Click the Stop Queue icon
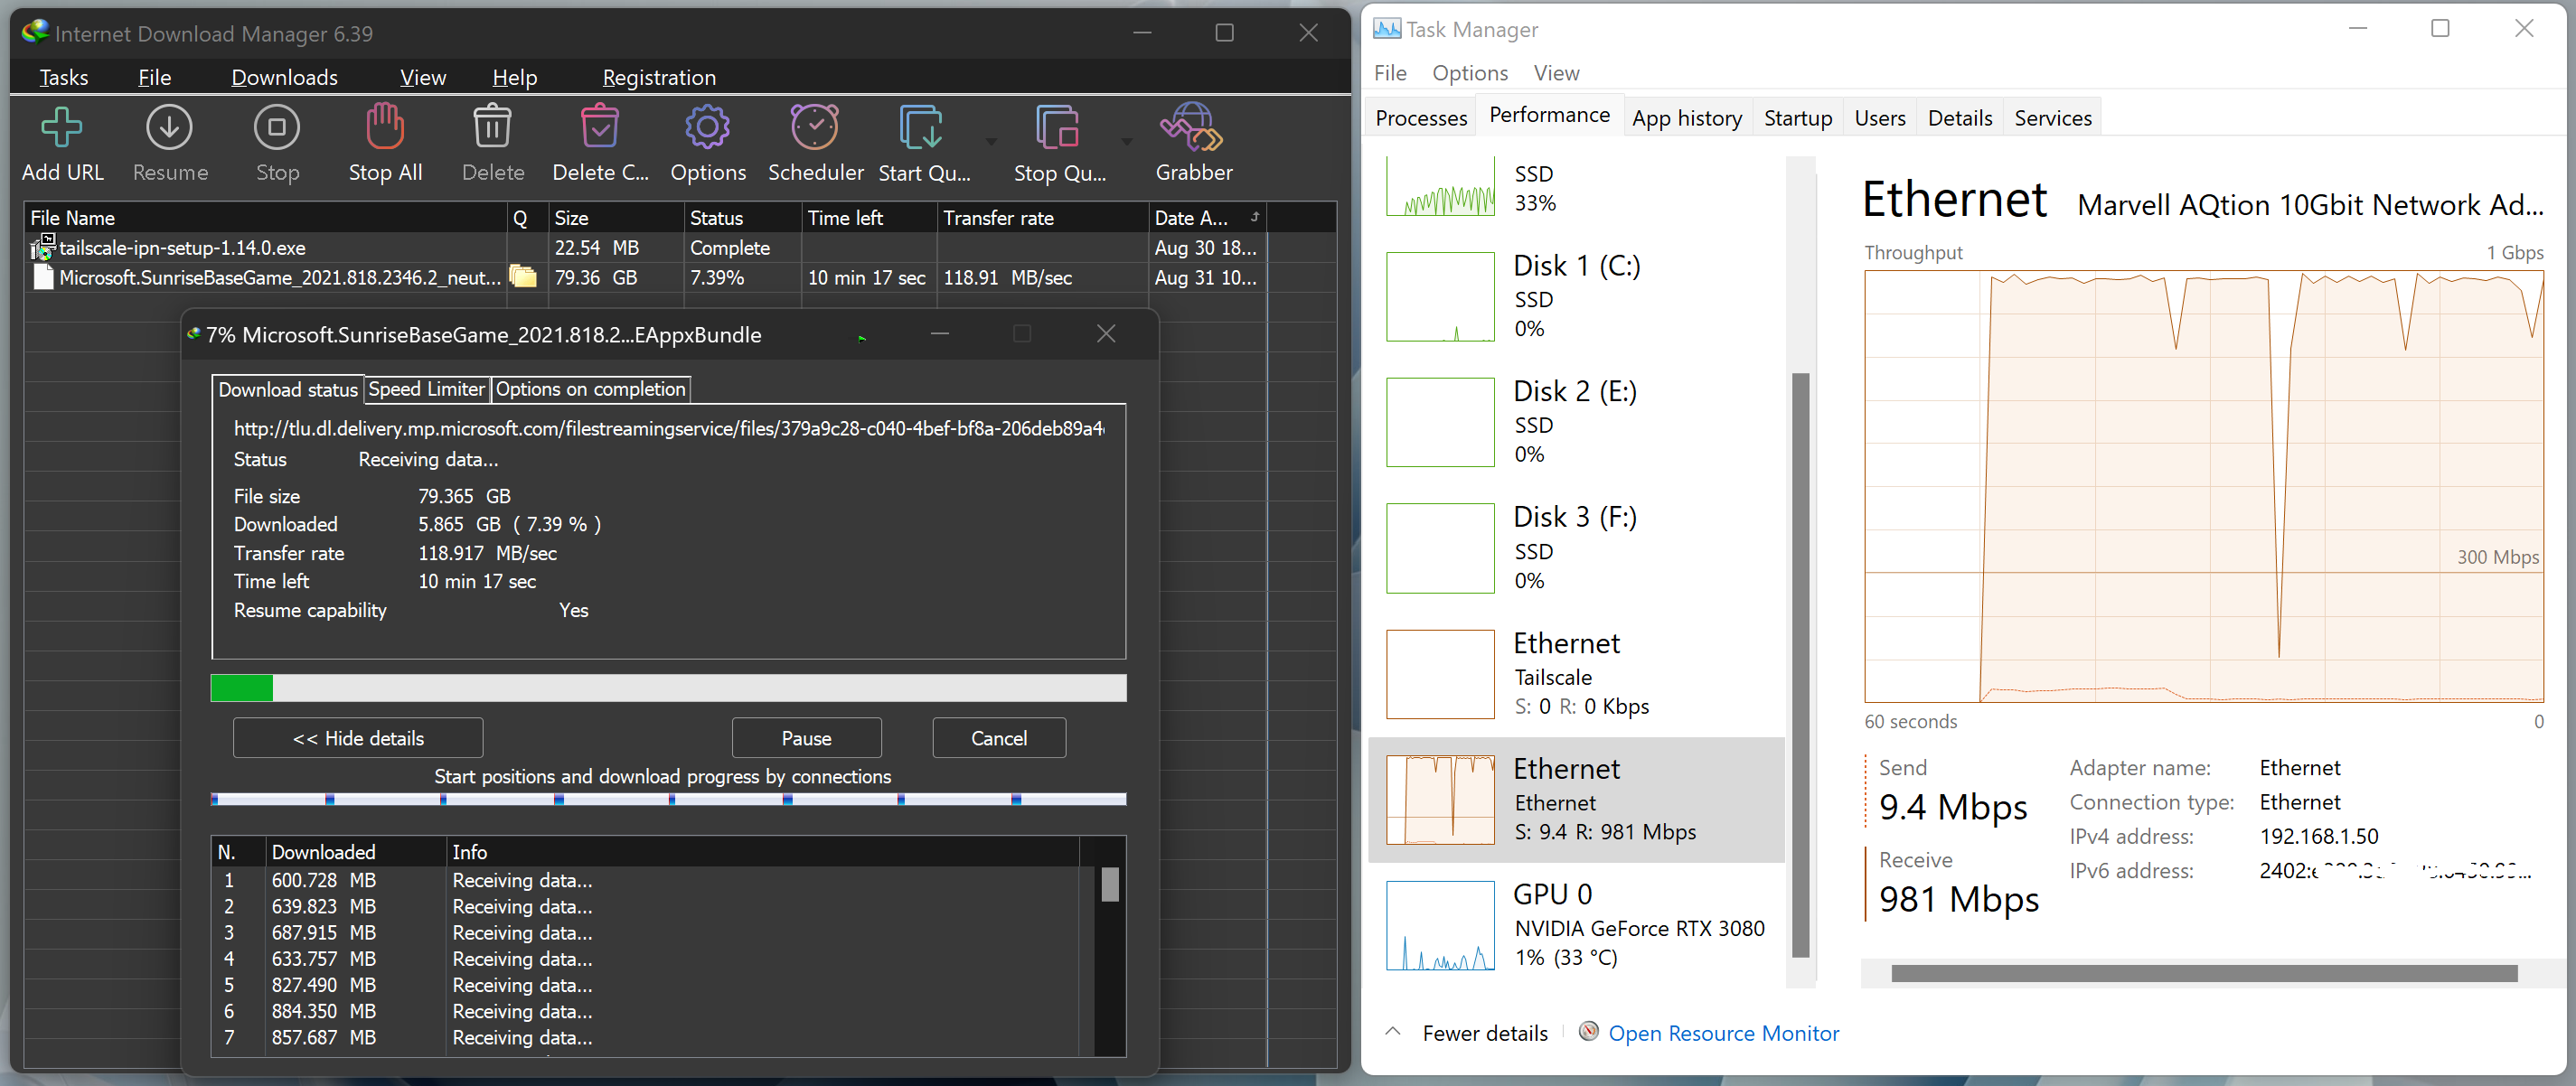 pyautogui.click(x=1057, y=129)
